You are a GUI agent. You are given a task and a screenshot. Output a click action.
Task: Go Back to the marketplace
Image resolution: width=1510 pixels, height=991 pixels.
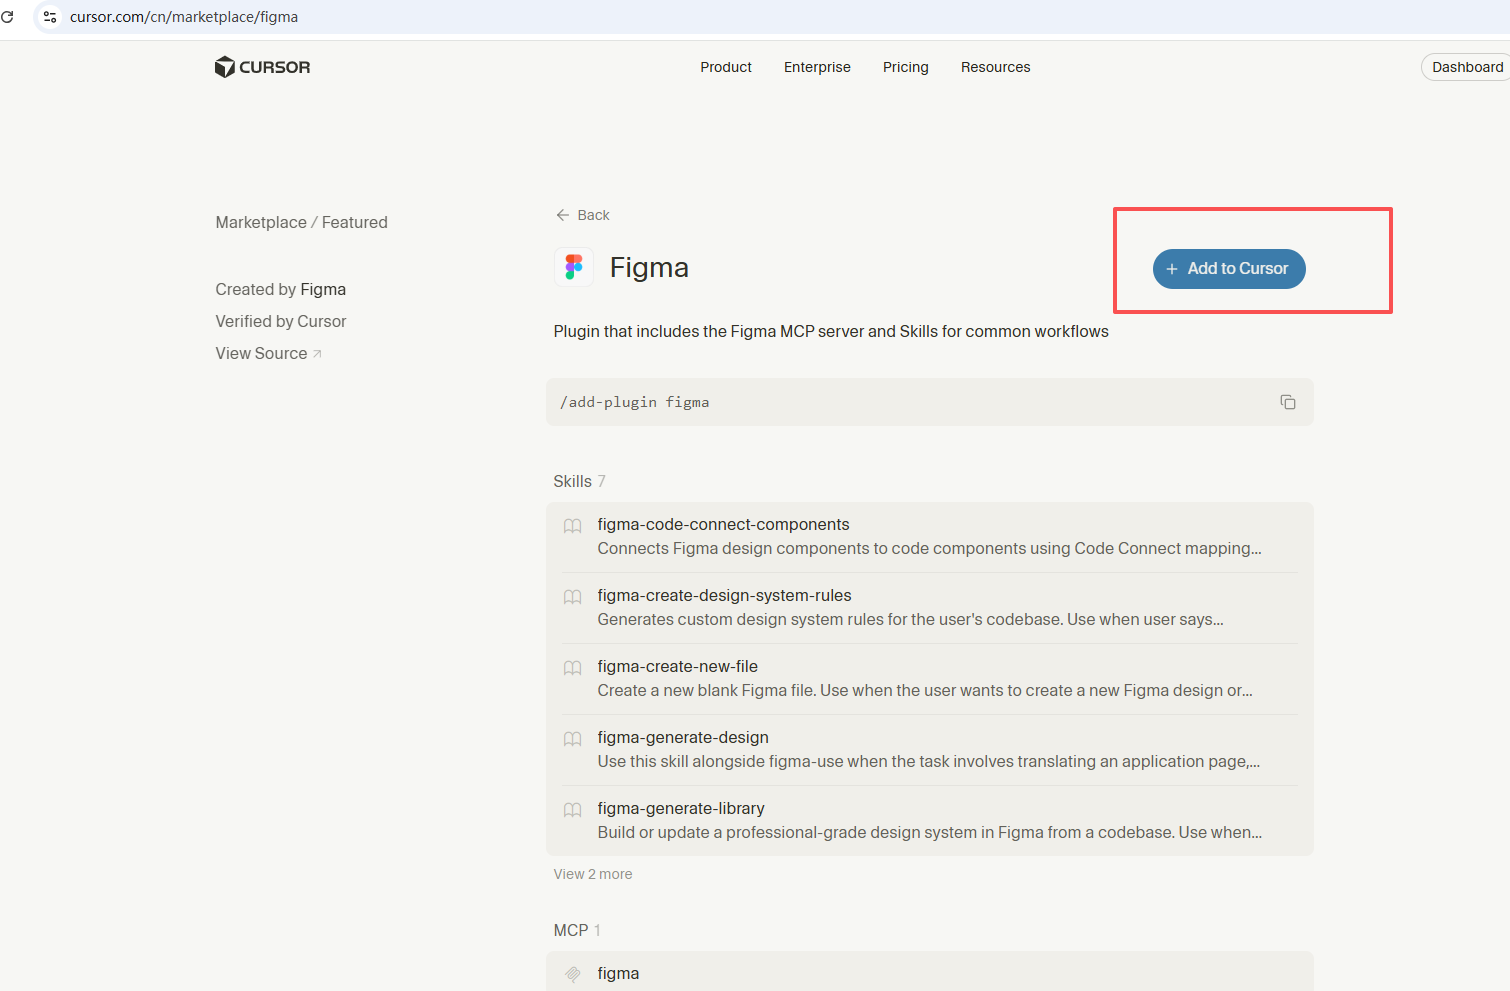[583, 215]
